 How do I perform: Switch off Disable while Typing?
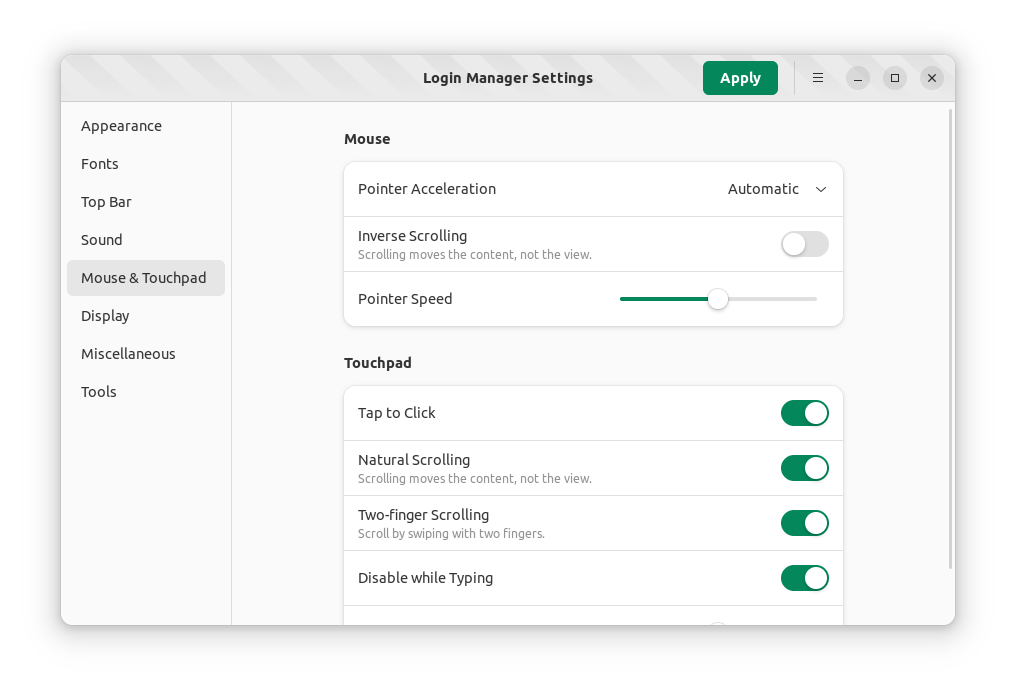(x=804, y=578)
